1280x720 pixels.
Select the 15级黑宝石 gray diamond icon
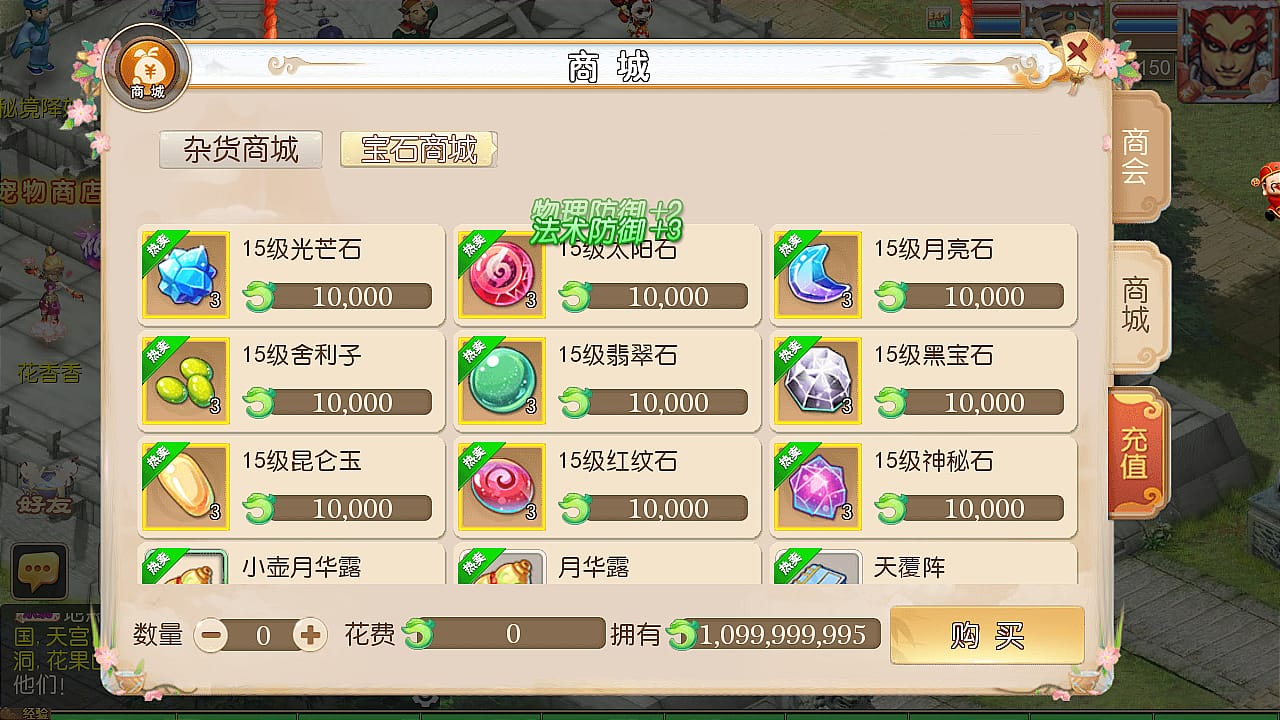818,380
